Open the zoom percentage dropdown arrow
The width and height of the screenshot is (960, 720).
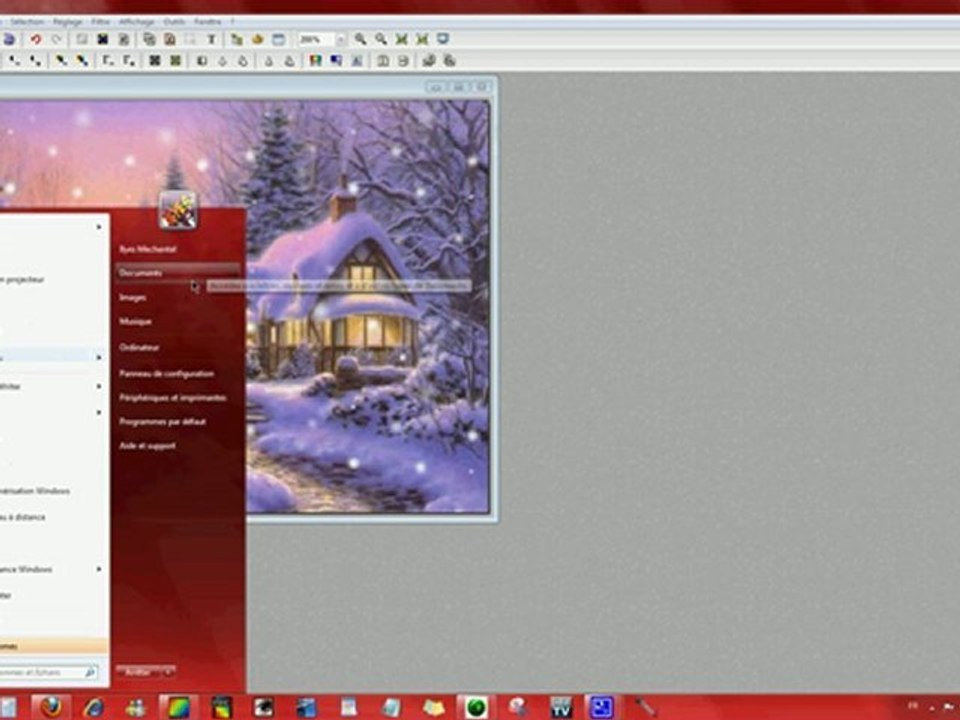pyautogui.click(x=341, y=39)
